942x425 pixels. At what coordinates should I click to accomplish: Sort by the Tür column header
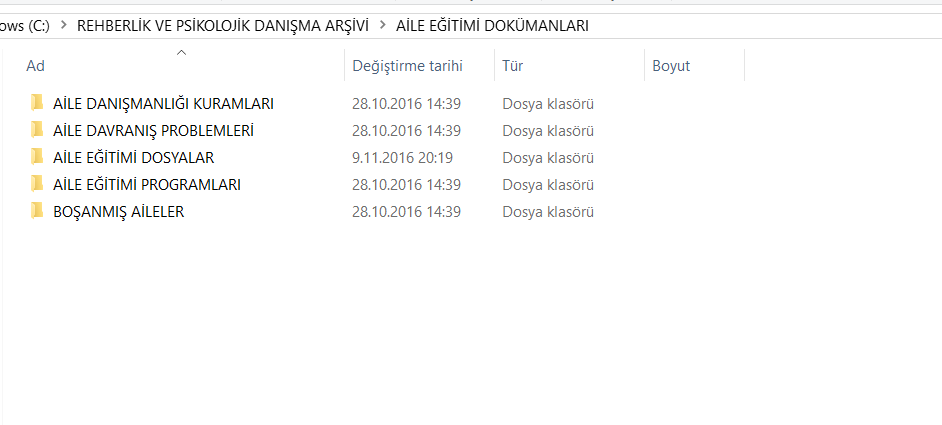[513, 66]
